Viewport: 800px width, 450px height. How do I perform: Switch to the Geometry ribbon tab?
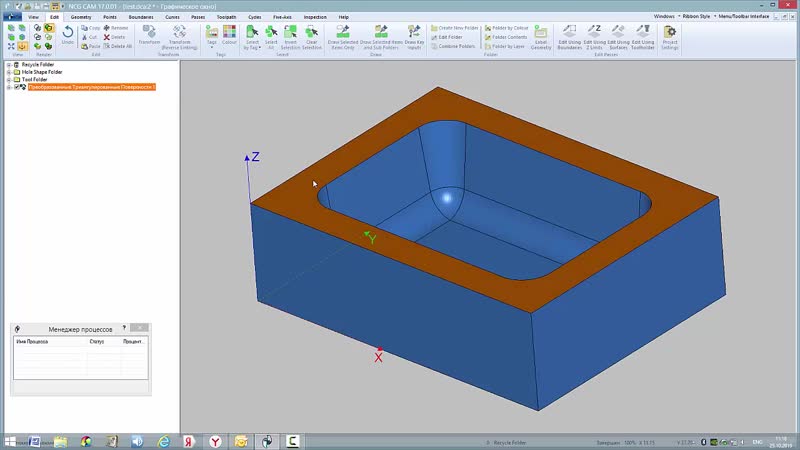83,17
